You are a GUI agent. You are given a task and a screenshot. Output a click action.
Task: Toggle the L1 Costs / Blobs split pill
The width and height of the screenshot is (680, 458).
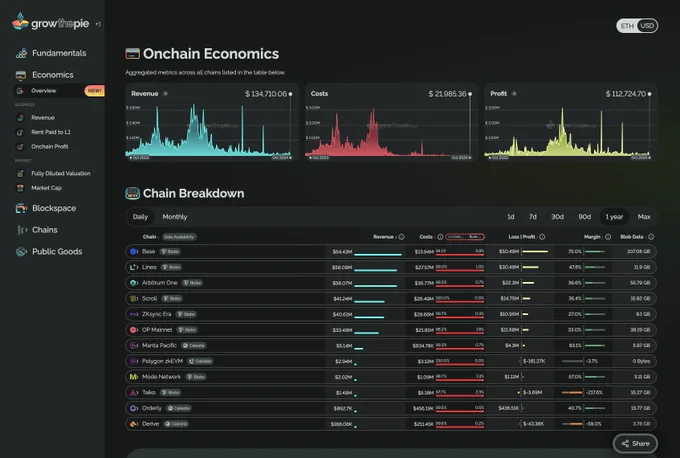point(465,237)
